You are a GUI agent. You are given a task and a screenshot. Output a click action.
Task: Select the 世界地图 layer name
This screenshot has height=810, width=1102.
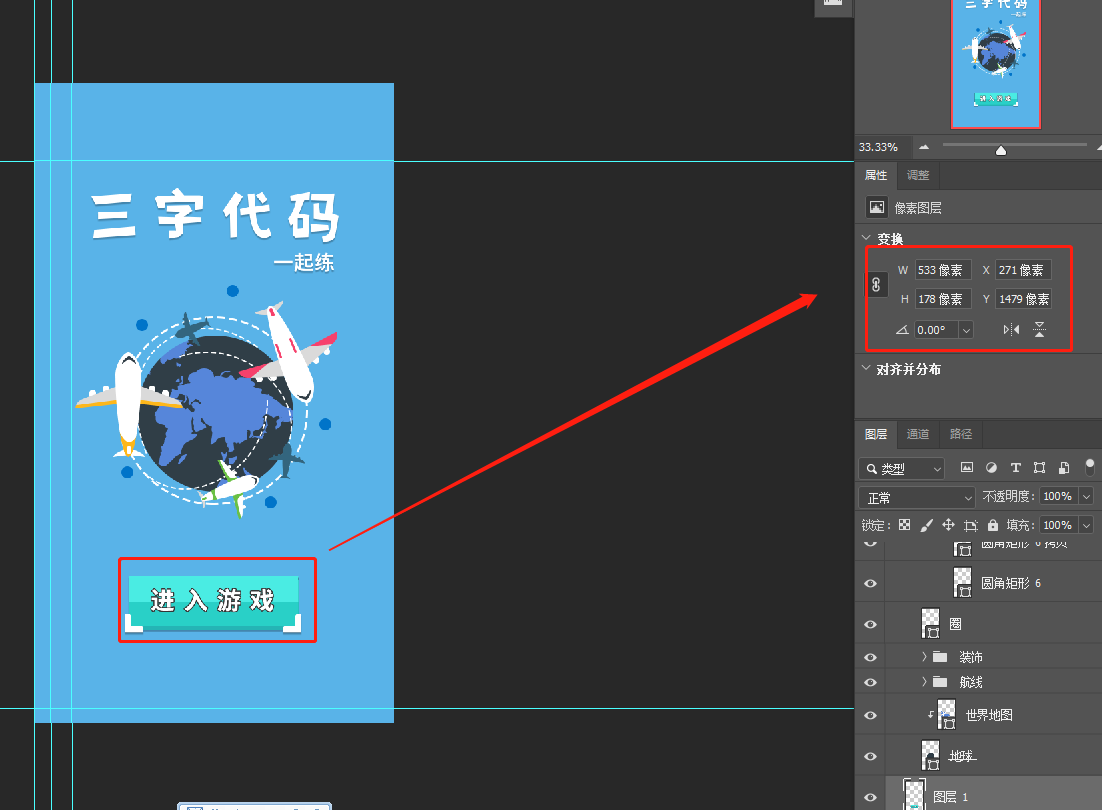[989, 715]
